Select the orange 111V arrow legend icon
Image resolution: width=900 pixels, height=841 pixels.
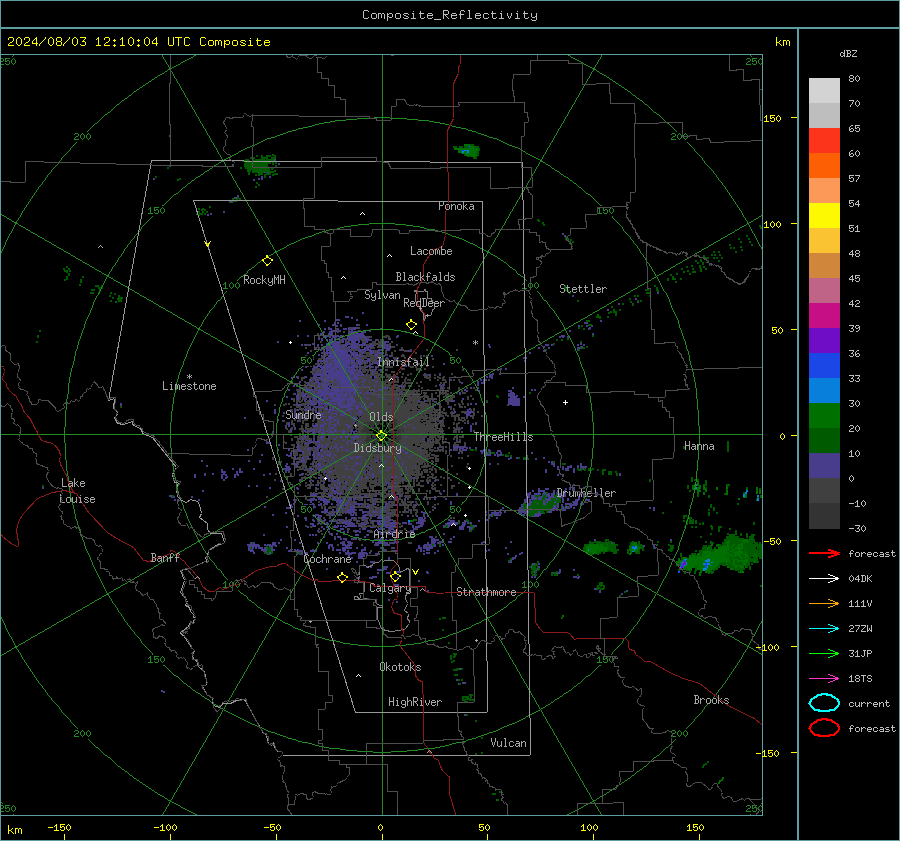824,603
